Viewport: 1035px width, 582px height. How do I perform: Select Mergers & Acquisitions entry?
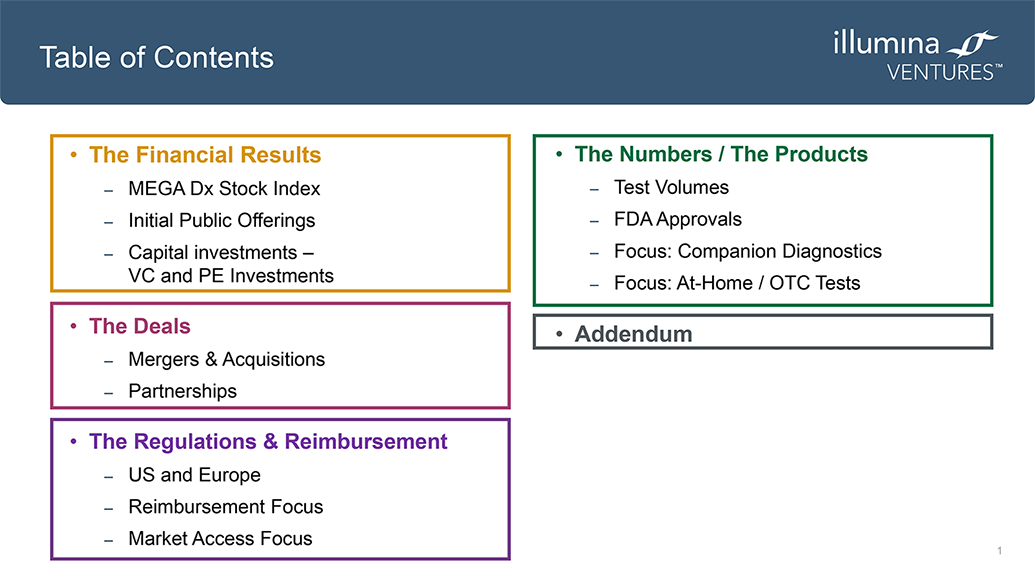[x=226, y=360]
